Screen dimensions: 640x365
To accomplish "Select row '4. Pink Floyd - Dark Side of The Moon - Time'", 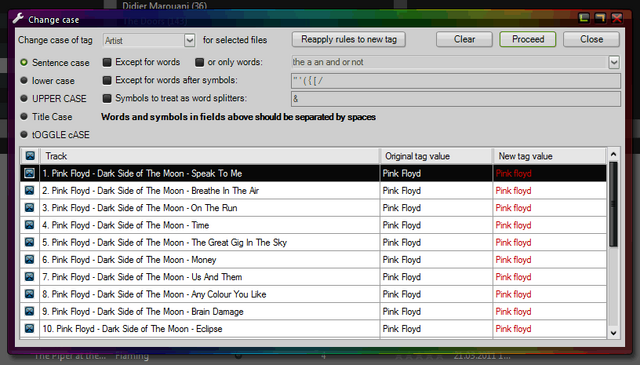I will point(313,225).
